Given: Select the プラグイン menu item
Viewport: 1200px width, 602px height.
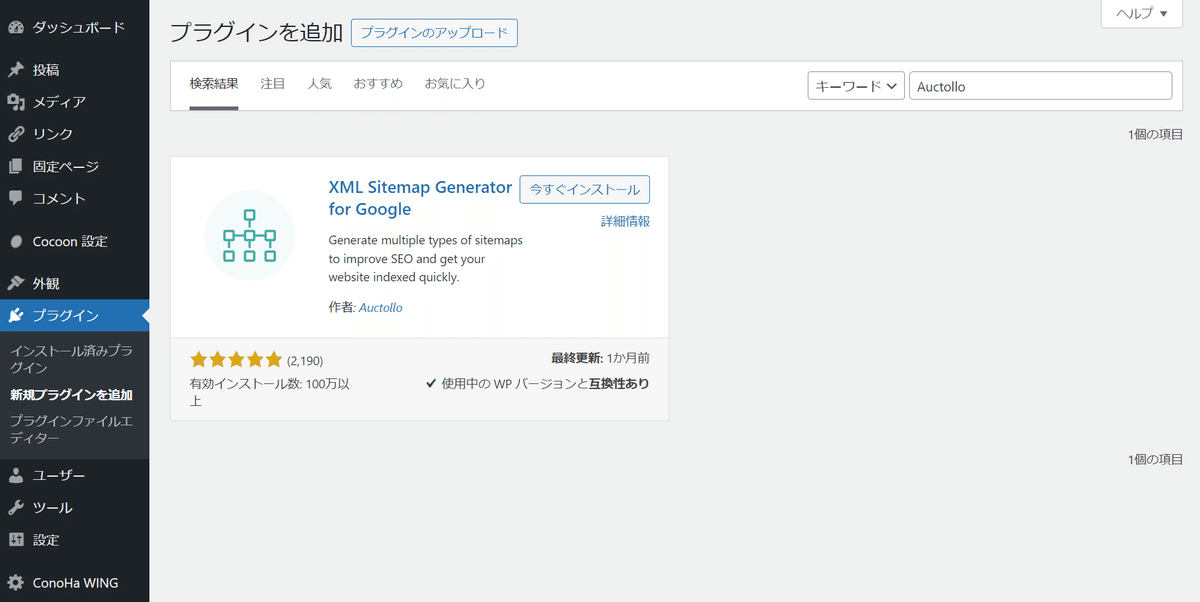Looking at the screenshot, I should (x=74, y=316).
